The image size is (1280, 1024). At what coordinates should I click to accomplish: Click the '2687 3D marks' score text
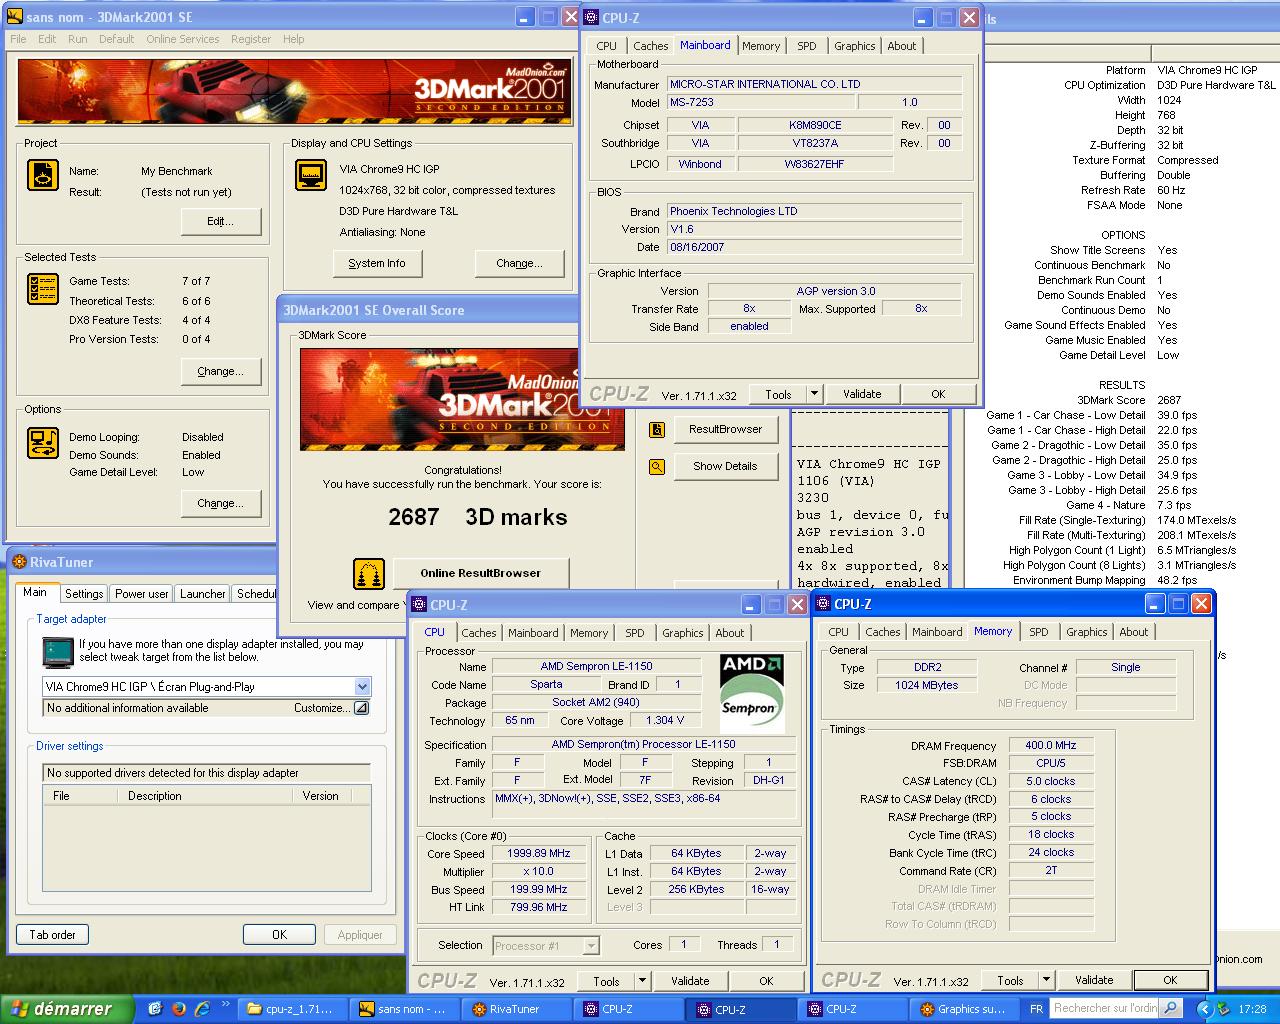[x=478, y=517]
